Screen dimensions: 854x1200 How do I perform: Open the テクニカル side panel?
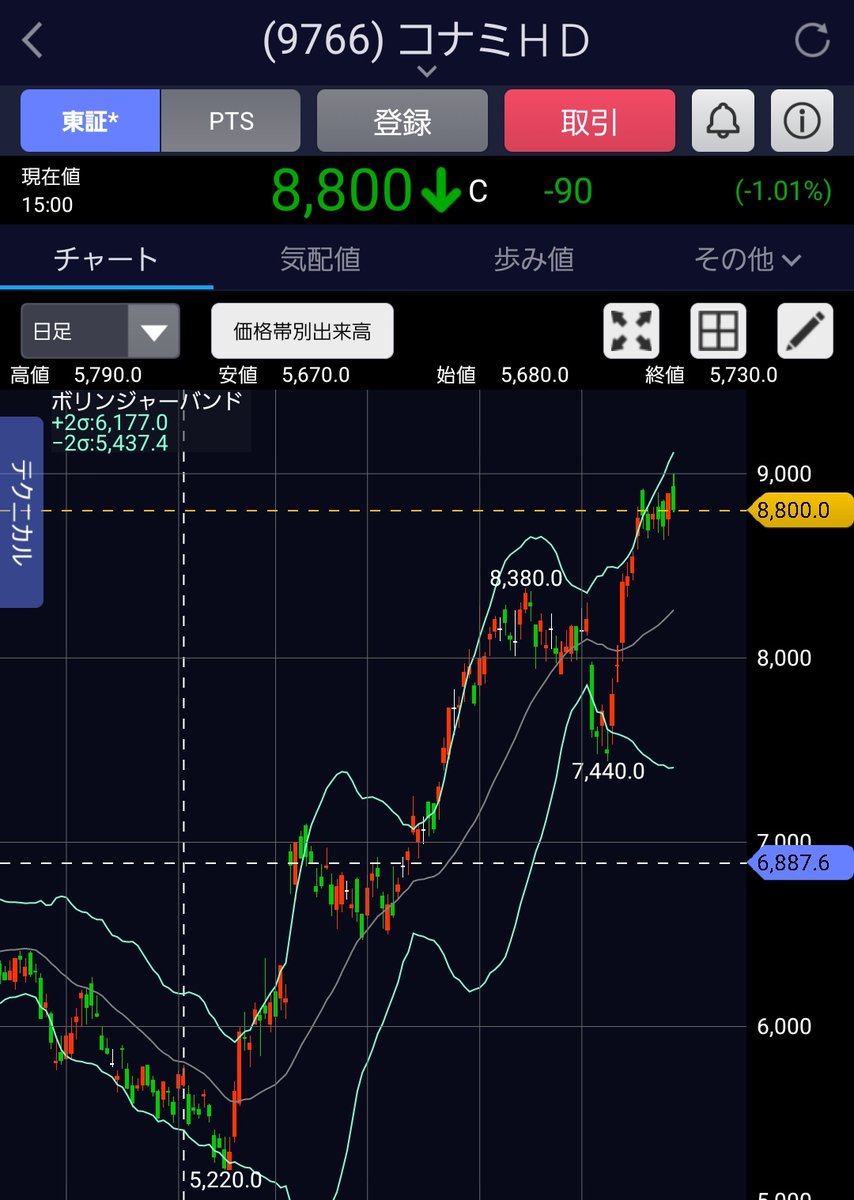(21, 512)
